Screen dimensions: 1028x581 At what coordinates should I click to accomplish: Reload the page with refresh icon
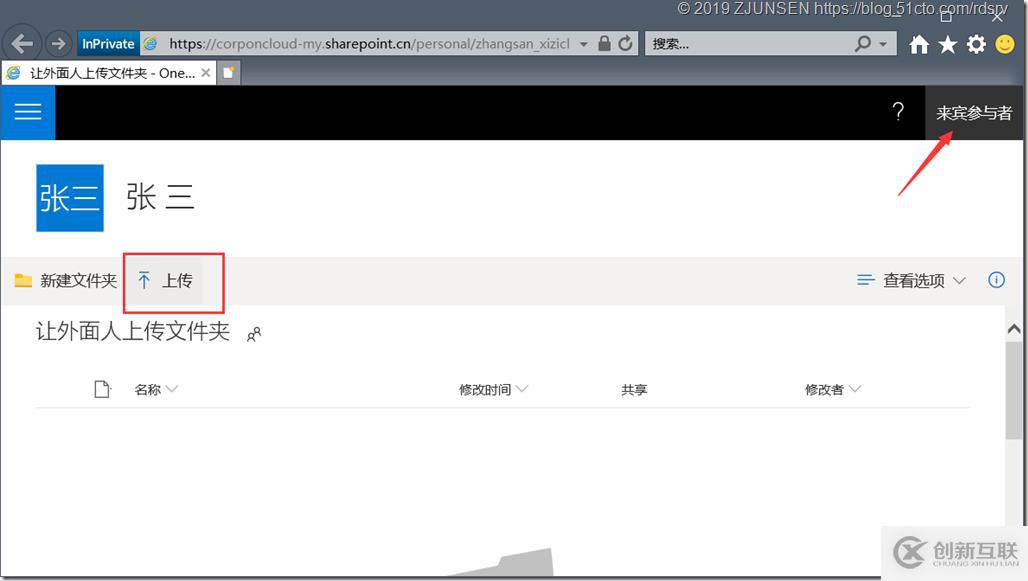(625, 44)
